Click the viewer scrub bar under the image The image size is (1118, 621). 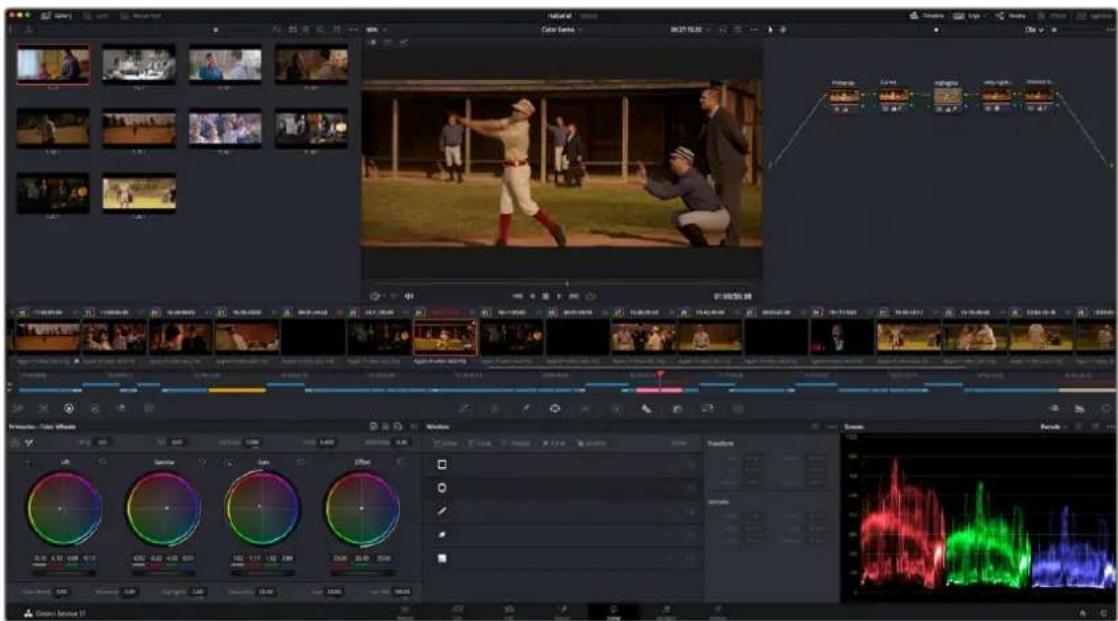tap(562, 284)
